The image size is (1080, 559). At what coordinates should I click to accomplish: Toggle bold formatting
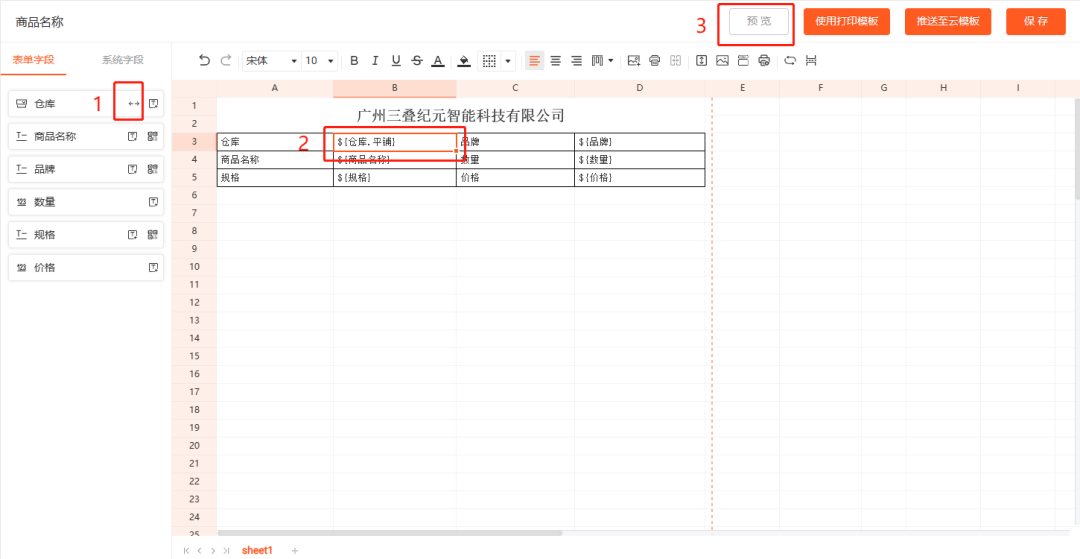354,61
